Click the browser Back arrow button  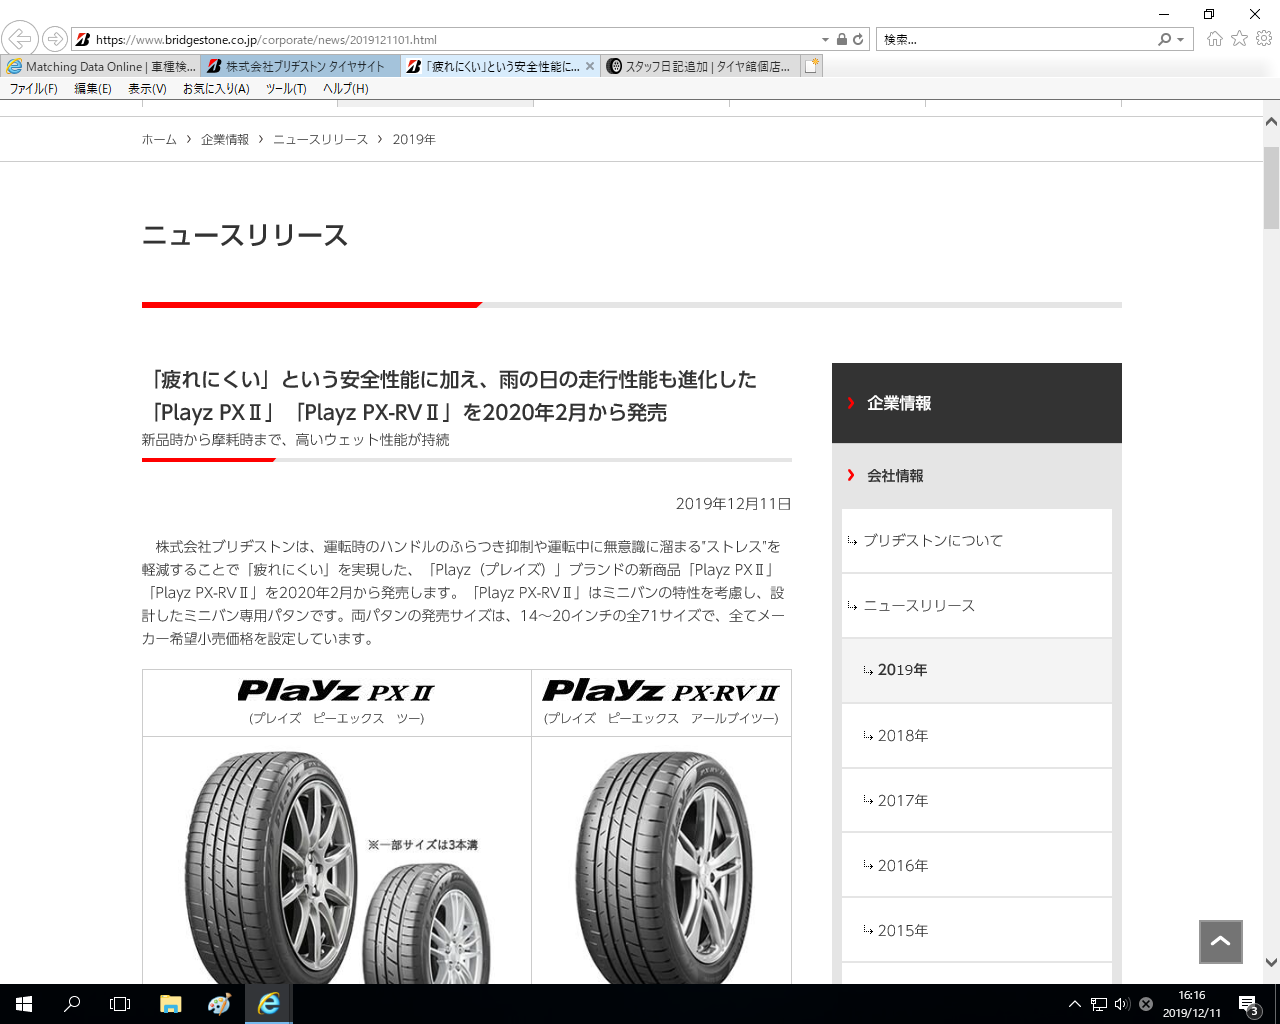click(x=19, y=39)
